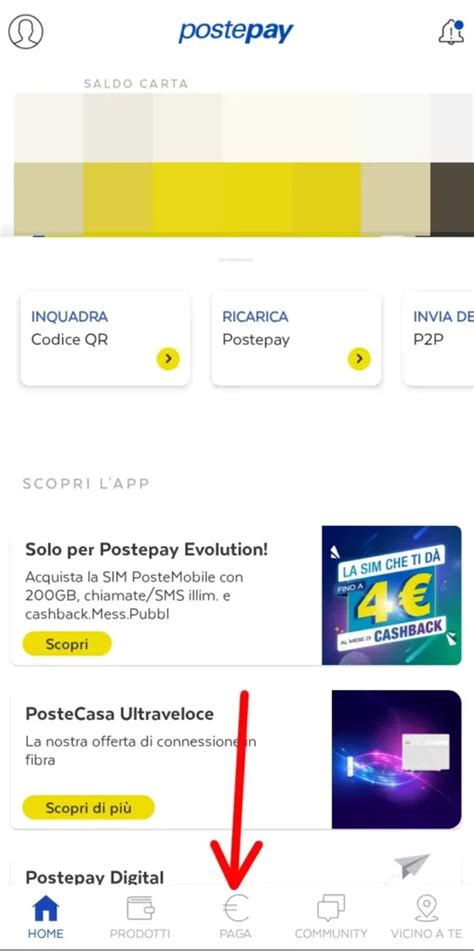
Task: Open the Community chat icon
Action: [331, 909]
